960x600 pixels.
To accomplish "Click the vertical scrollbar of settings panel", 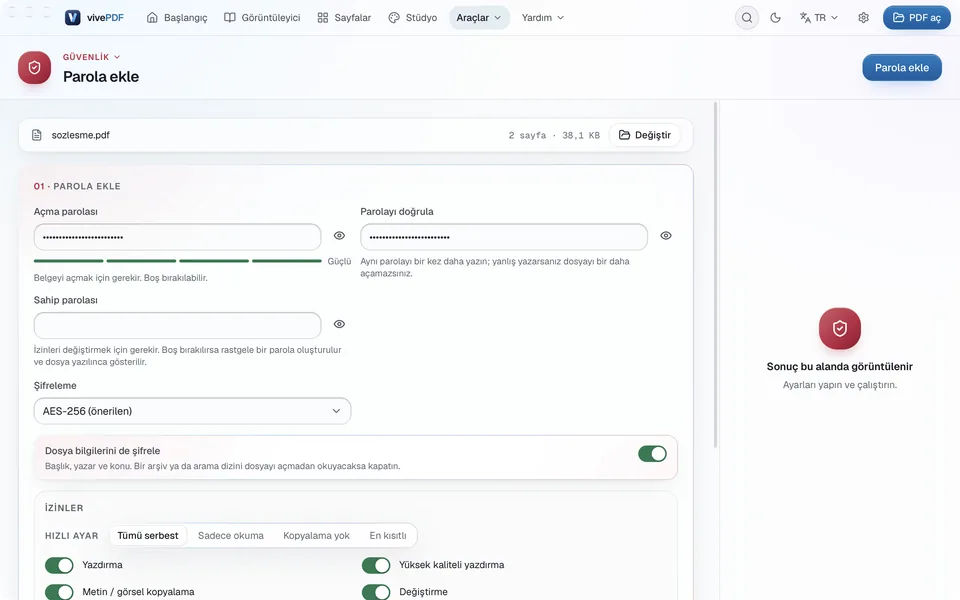I will [x=715, y=276].
